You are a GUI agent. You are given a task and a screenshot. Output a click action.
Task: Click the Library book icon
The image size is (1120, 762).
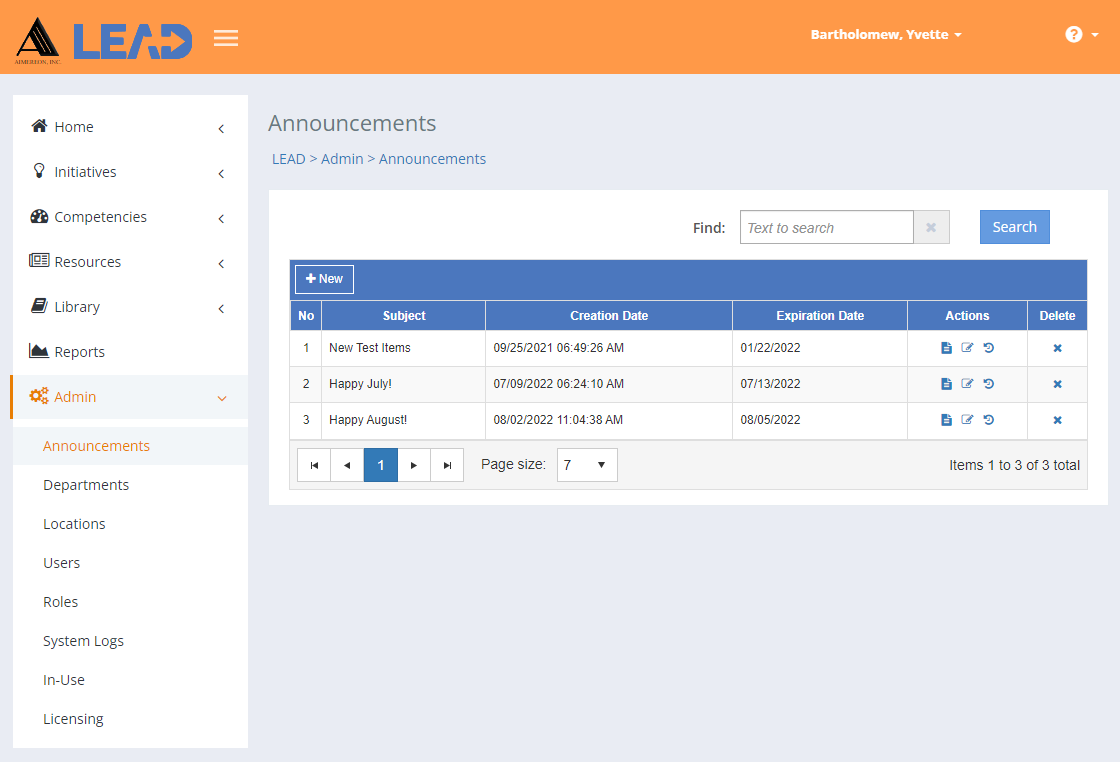[39, 306]
